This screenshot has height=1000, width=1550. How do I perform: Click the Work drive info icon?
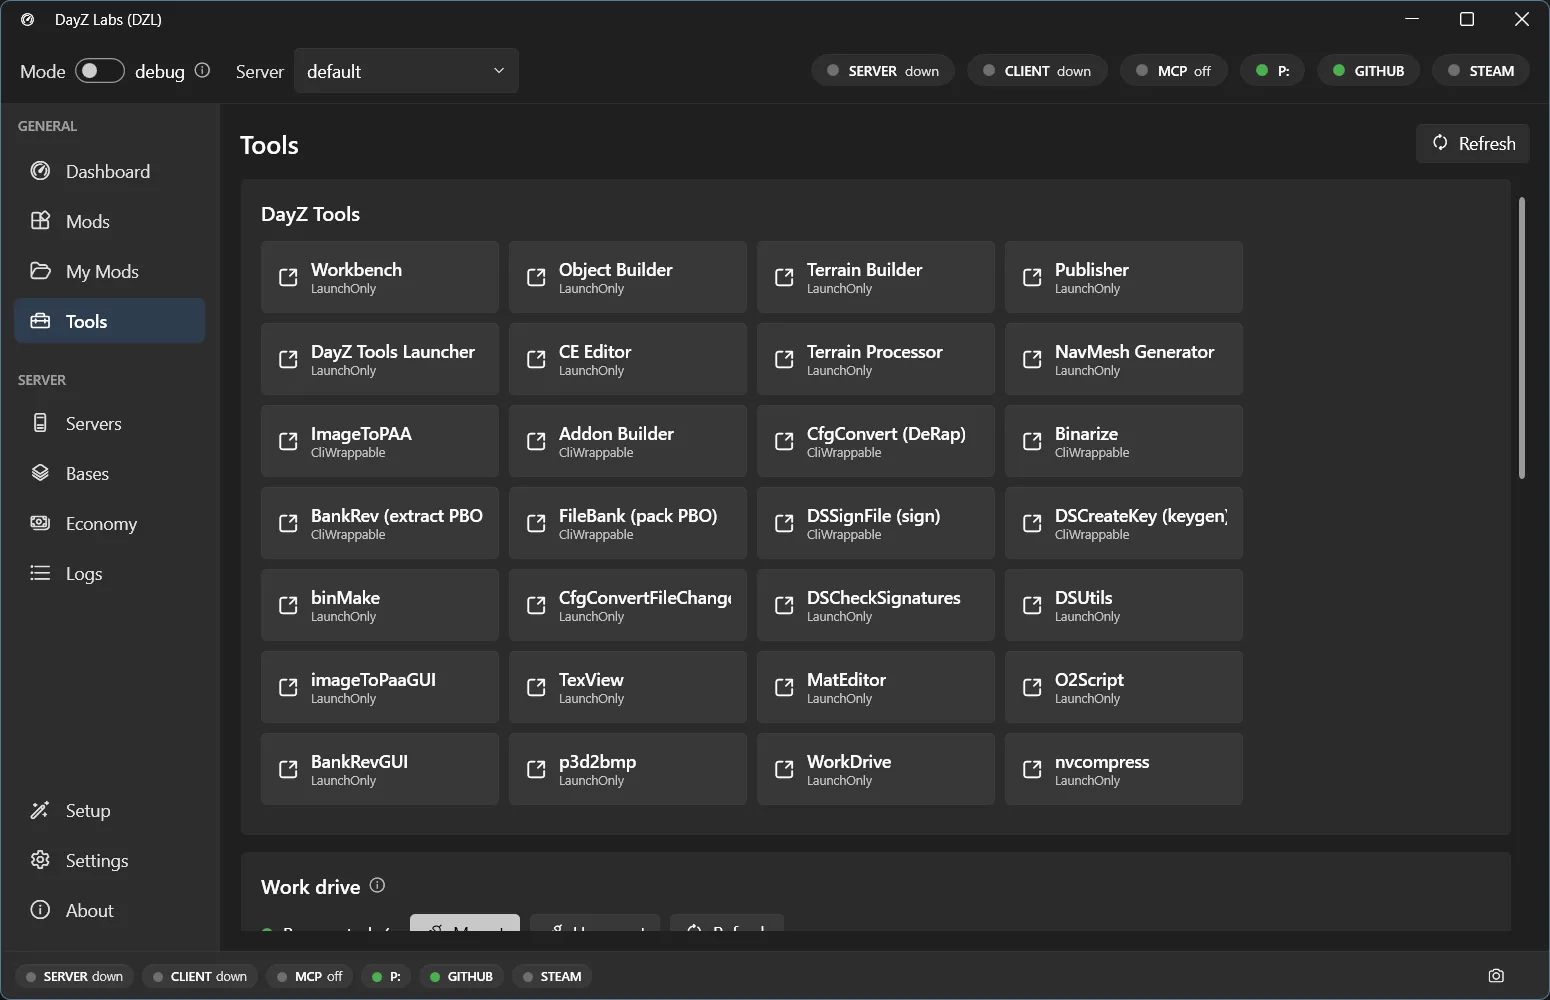[x=377, y=885]
